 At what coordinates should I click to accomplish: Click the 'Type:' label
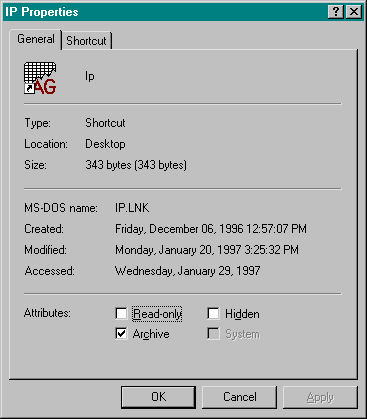[x=38, y=123]
